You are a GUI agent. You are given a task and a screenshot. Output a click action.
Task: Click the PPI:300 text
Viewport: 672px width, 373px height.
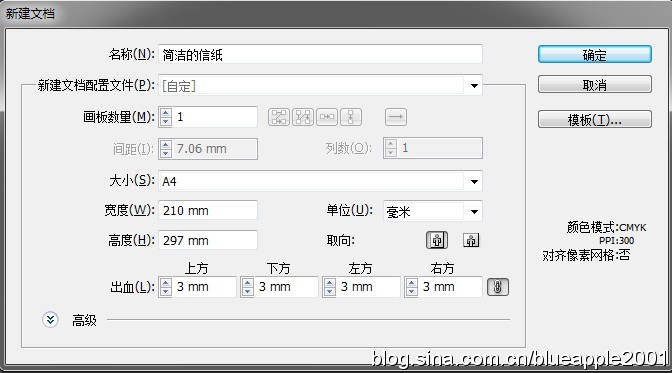[616, 241]
